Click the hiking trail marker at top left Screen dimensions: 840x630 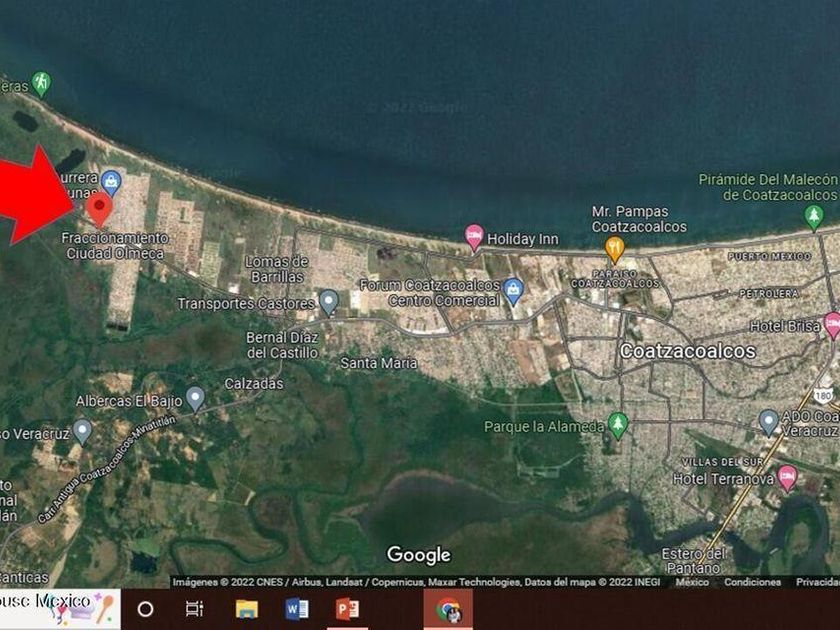[x=40, y=82]
